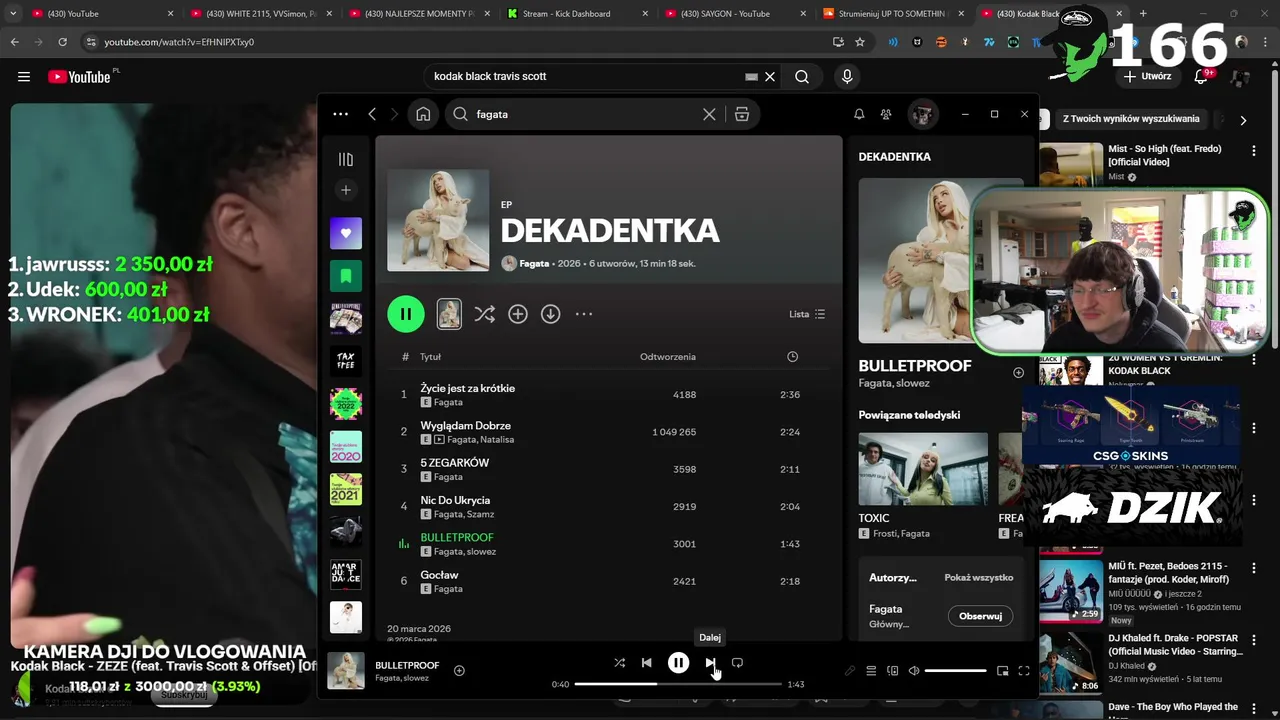Go to previous track in Spotify player
The width and height of the screenshot is (1280, 720).
pos(647,662)
